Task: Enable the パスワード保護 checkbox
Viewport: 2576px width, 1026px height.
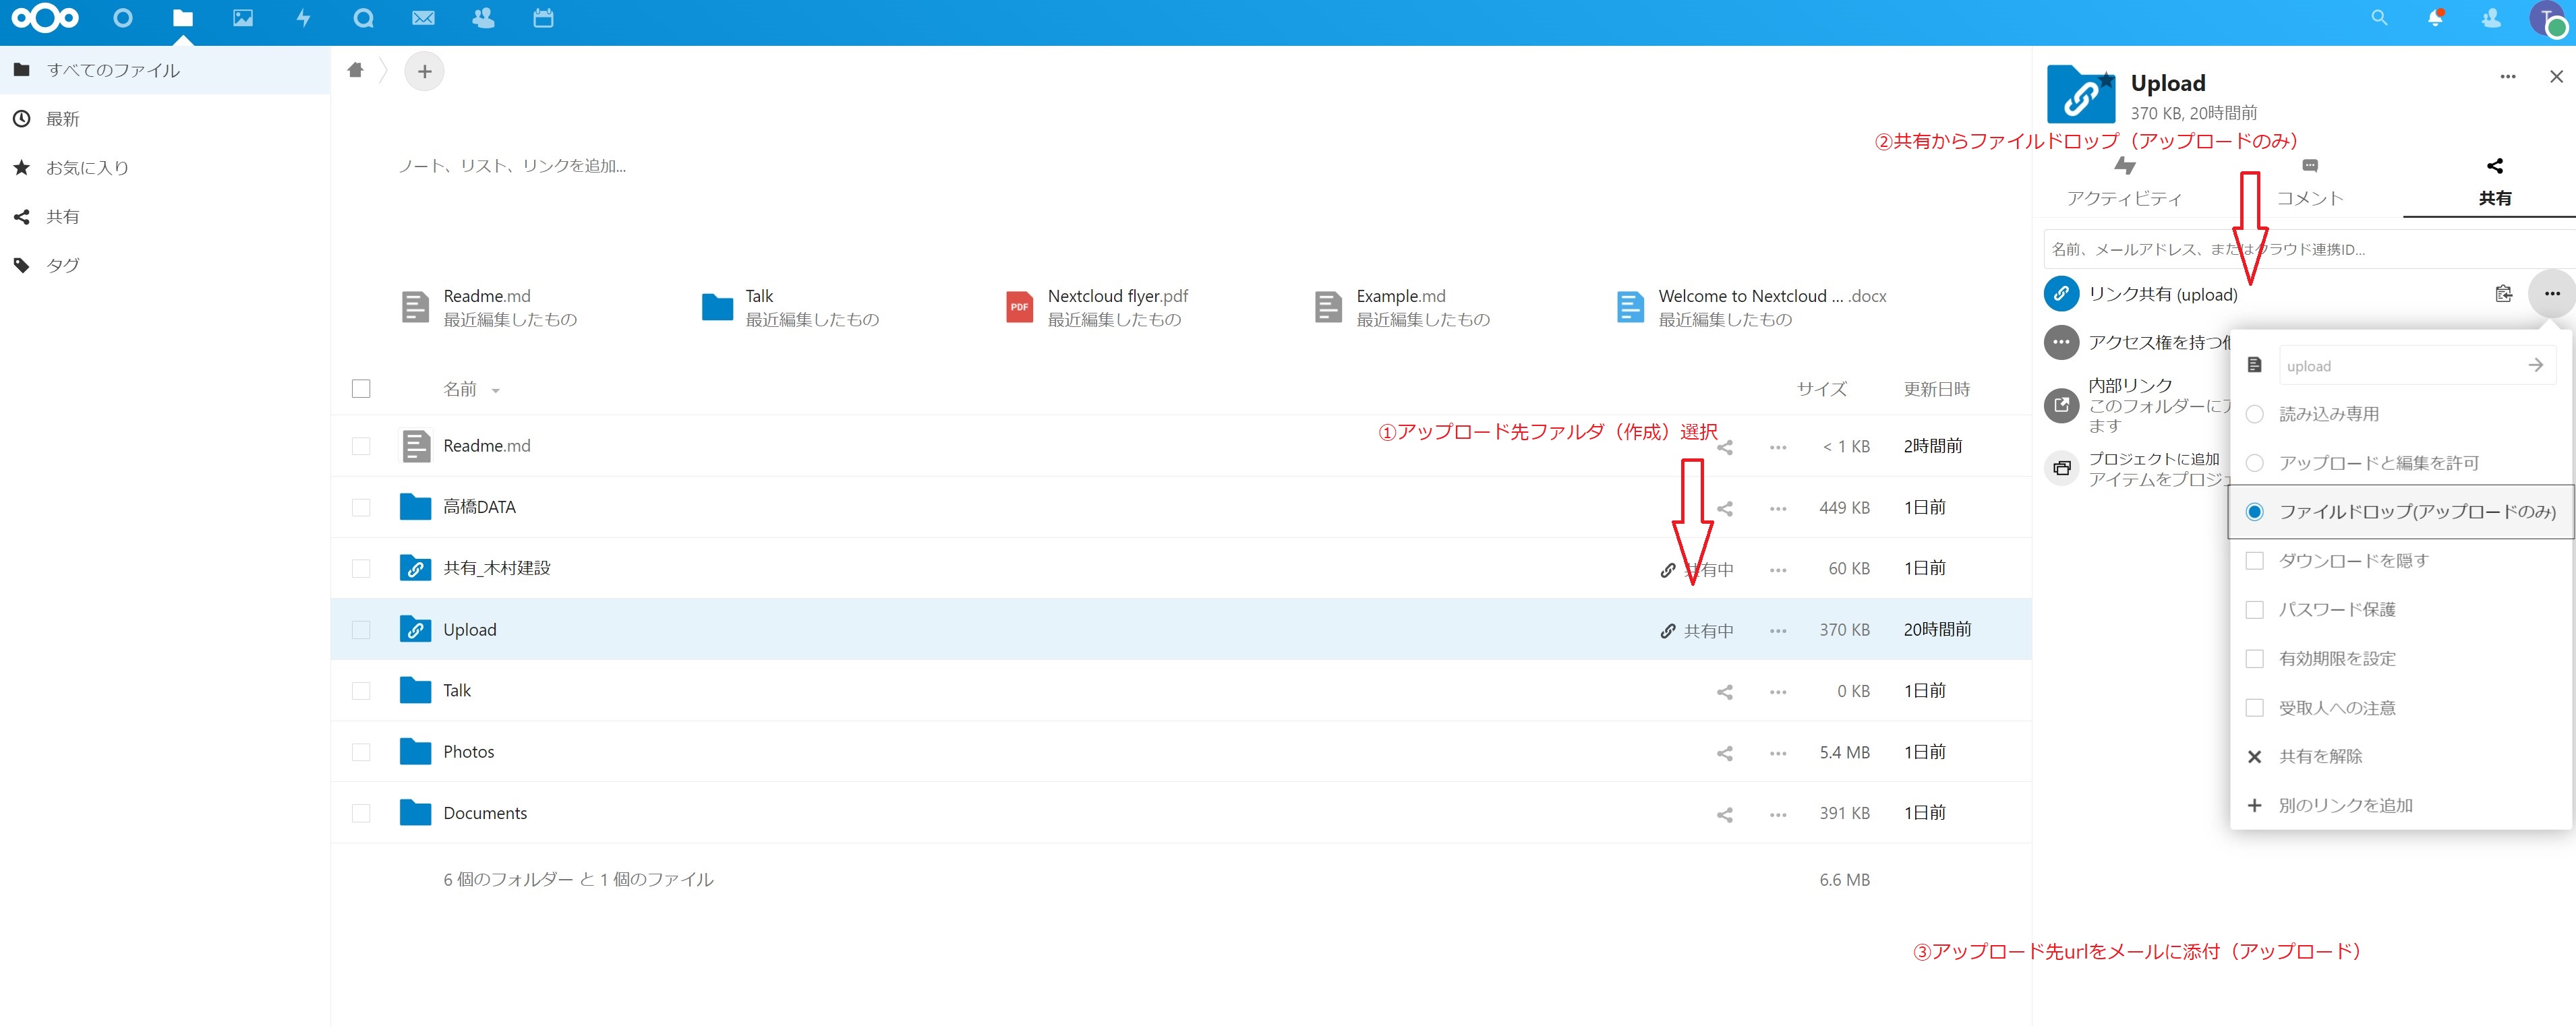Action: tap(2254, 610)
